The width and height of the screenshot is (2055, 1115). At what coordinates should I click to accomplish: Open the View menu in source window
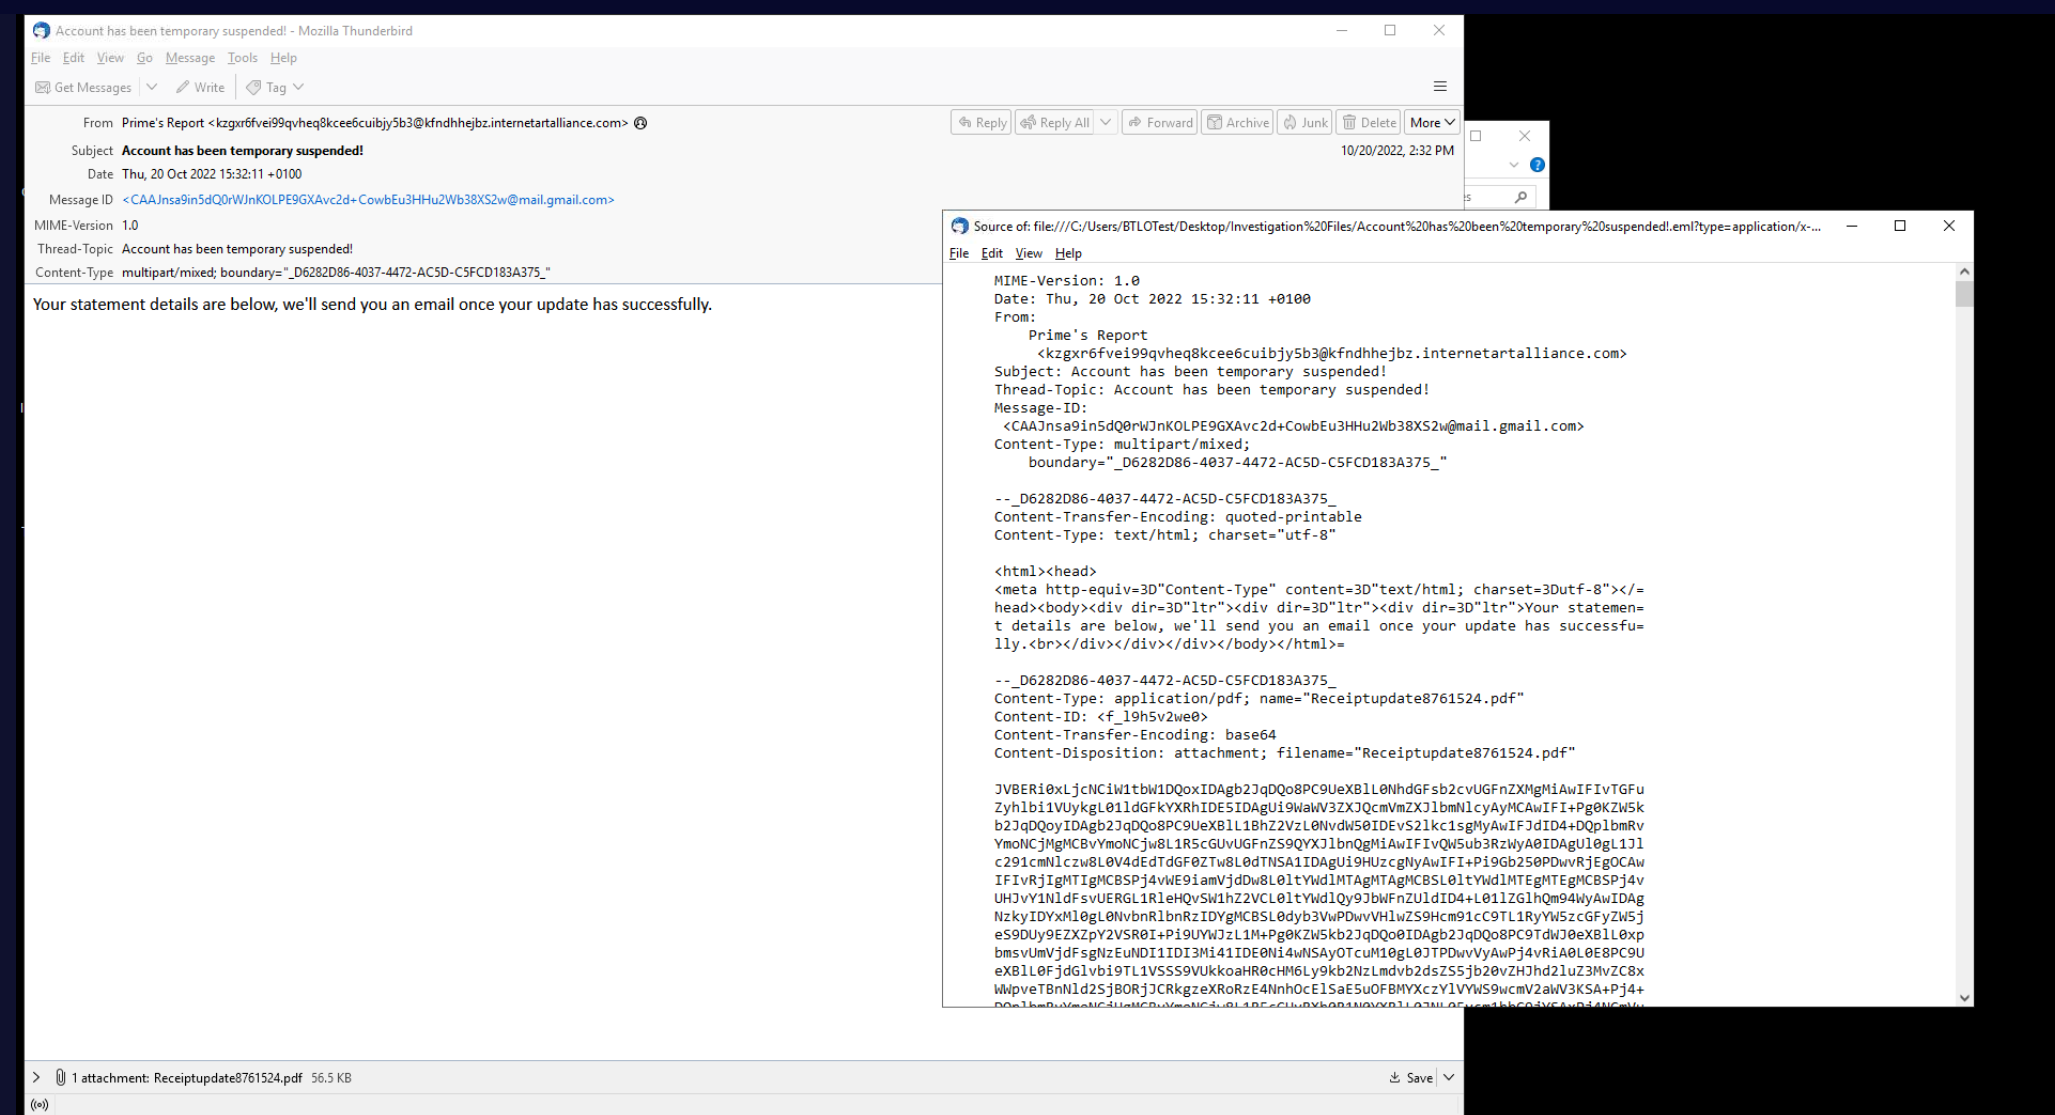point(1028,253)
